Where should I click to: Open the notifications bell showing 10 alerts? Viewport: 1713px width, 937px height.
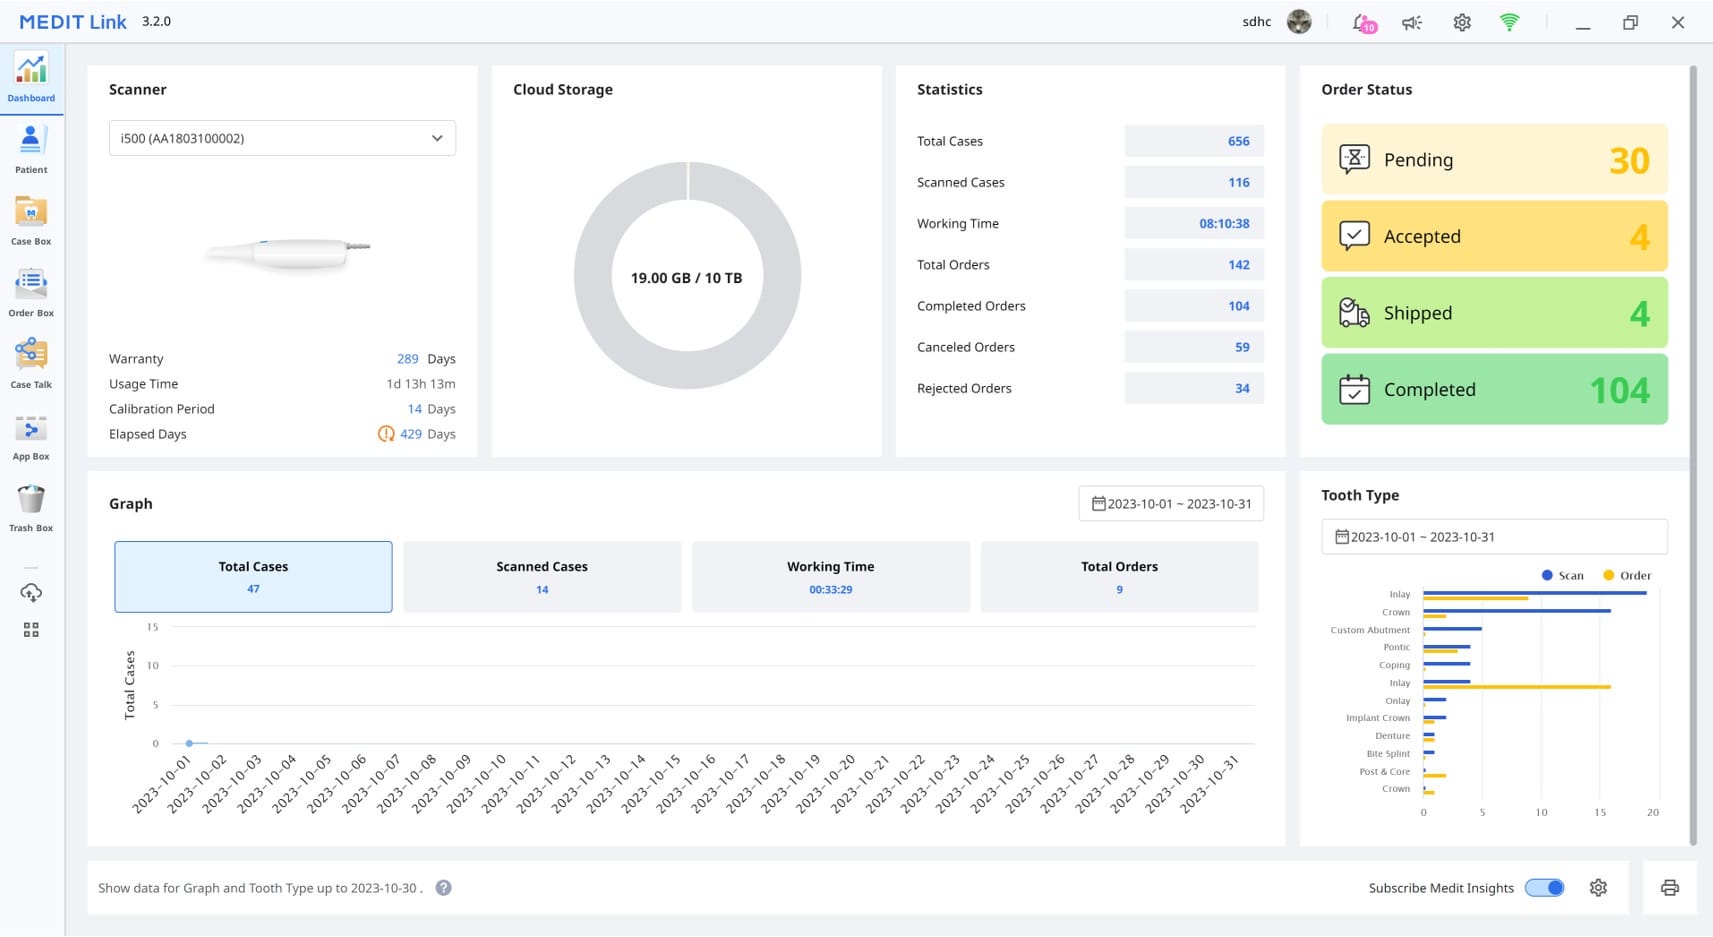[1361, 21]
